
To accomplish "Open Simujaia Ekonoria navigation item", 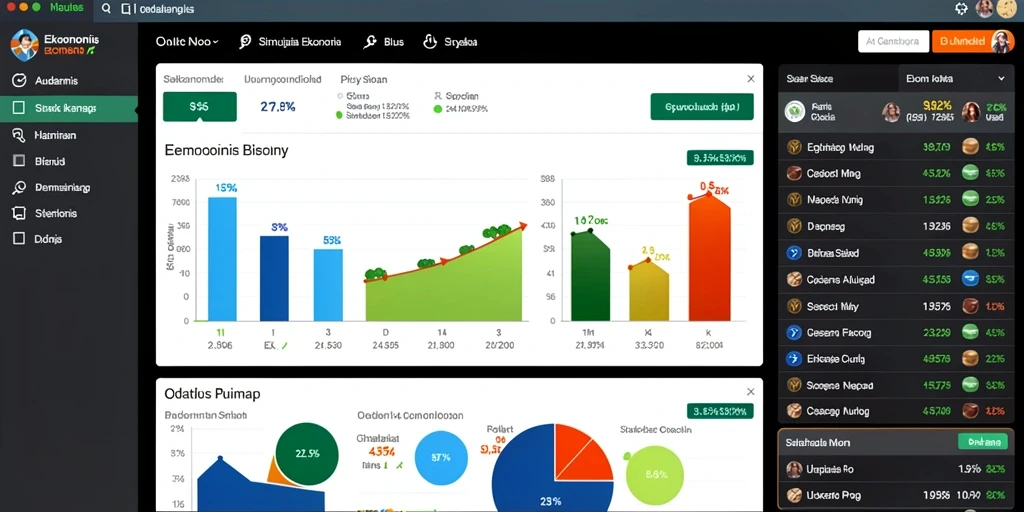I will tap(290, 41).
